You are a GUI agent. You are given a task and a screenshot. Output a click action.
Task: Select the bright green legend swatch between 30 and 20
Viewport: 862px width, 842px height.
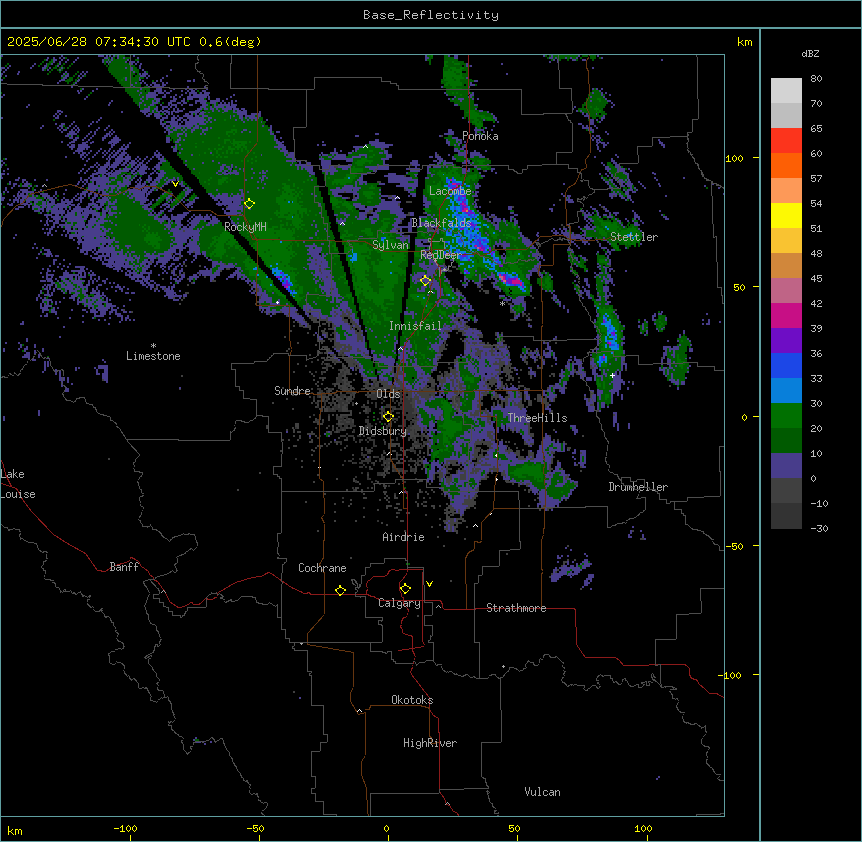tap(786, 416)
